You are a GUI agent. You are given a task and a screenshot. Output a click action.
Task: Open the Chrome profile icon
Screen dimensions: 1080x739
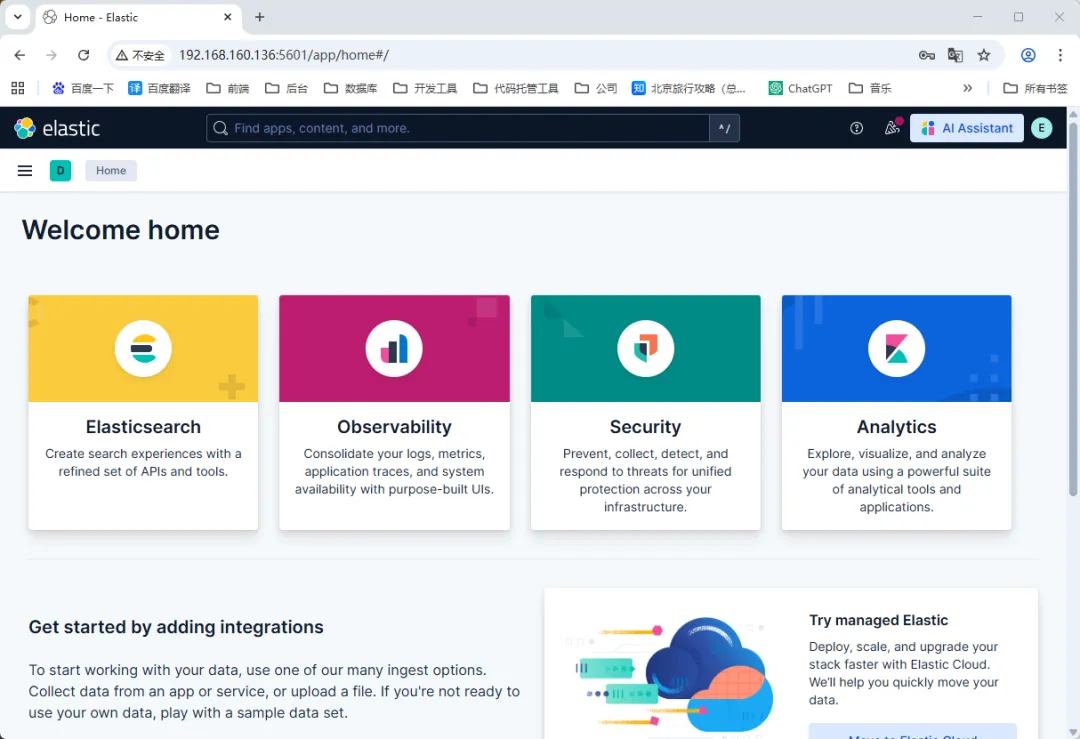(1028, 55)
